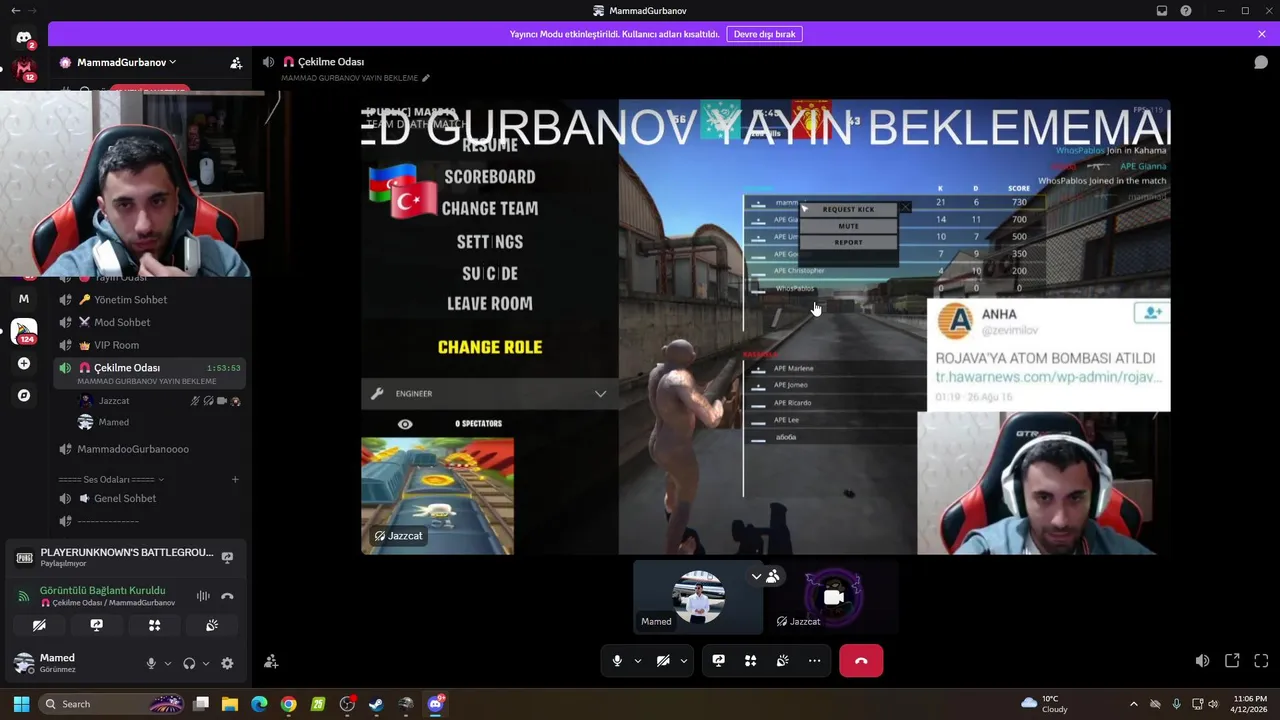
Task: Go back with navigation arrow
Action: (x=15, y=10)
